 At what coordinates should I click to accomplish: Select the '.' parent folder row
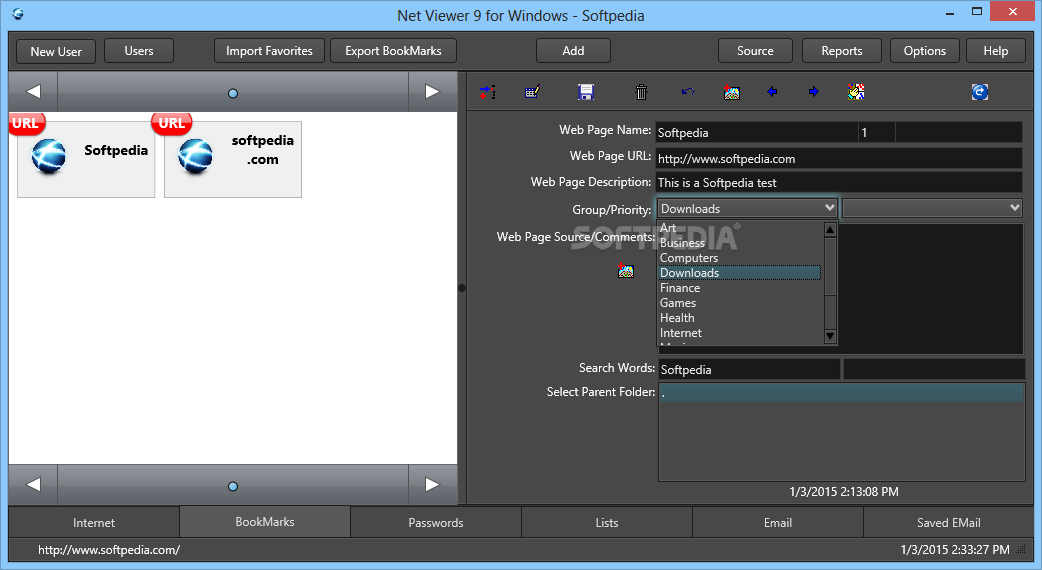pos(841,393)
